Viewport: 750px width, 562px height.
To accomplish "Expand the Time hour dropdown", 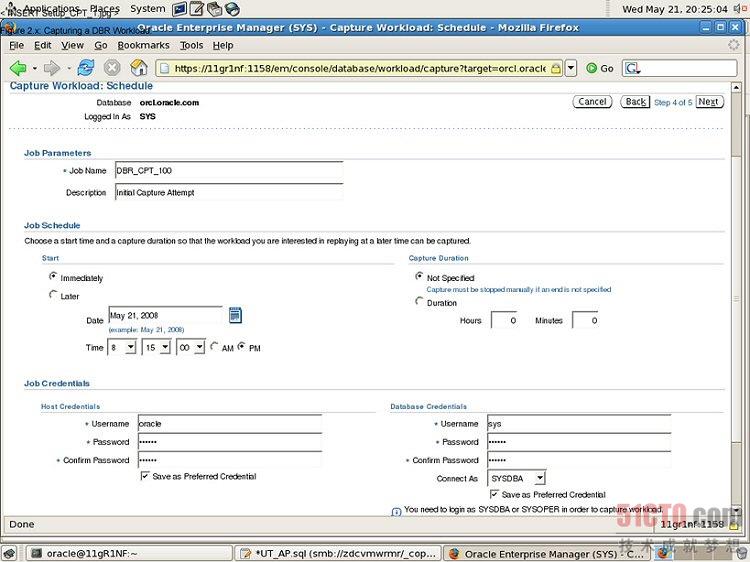I will click(x=122, y=347).
